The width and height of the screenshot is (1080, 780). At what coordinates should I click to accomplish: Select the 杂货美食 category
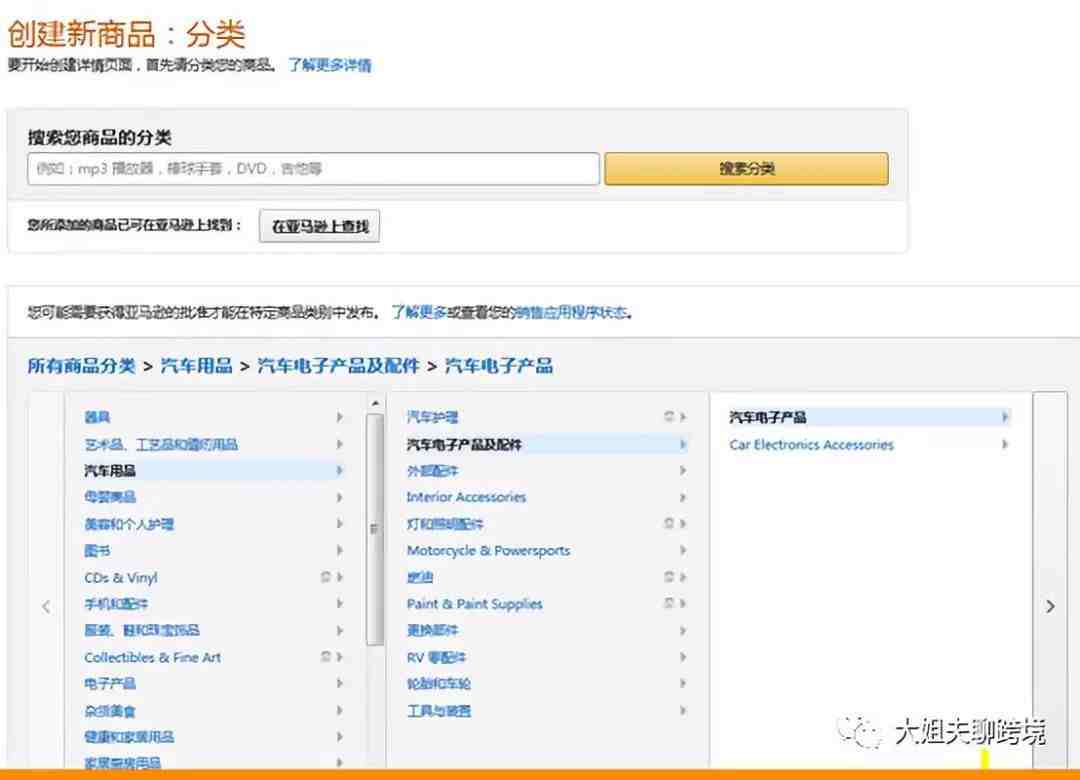click(x=110, y=710)
